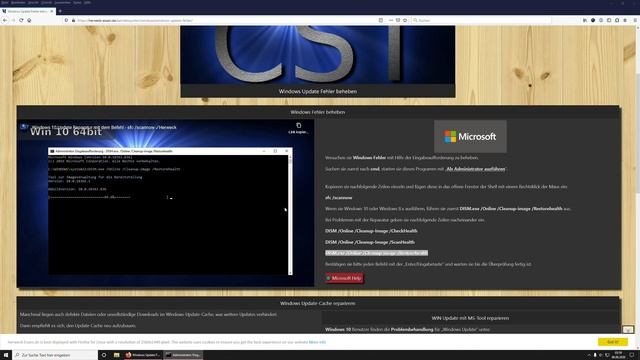Click the video channel avatar icon
640x360 pixels.
pyautogui.click(x=24, y=127)
